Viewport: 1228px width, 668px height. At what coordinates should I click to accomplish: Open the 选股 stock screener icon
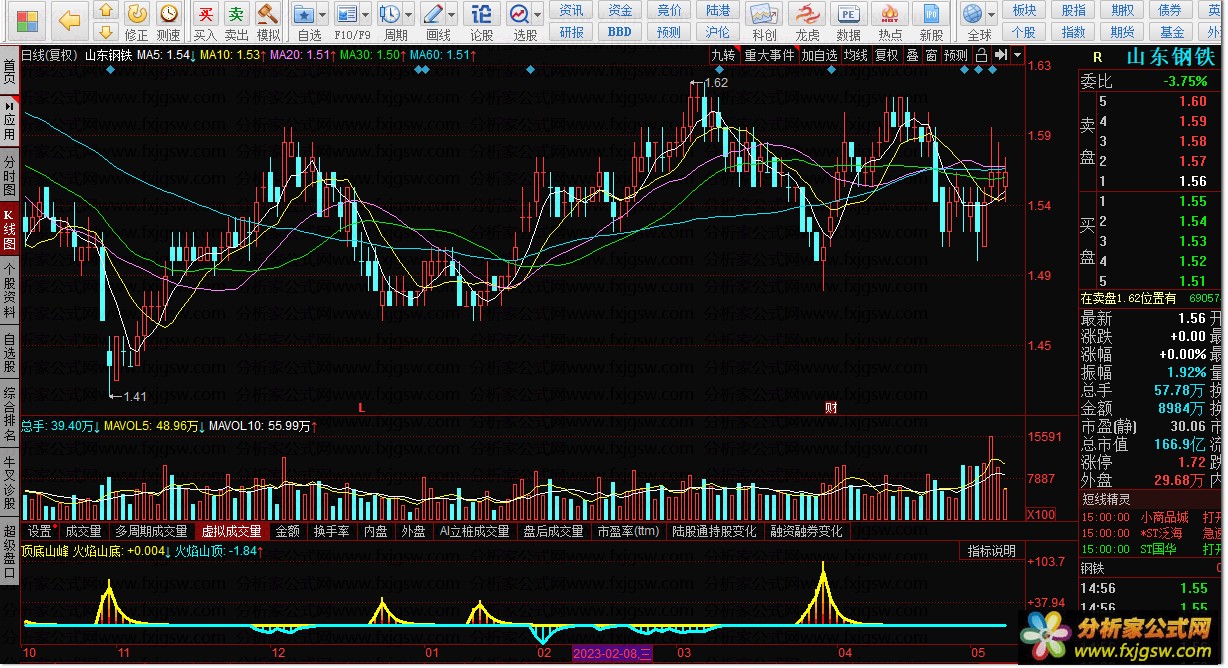coord(519,14)
